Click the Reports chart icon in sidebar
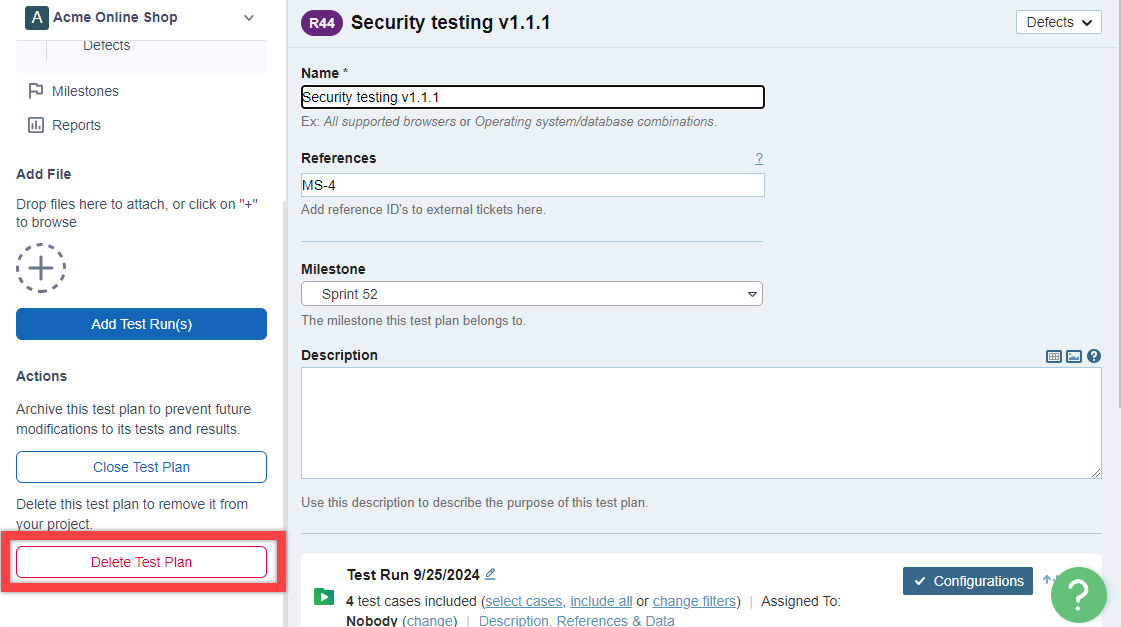1121x627 pixels. pyautogui.click(x=36, y=125)
